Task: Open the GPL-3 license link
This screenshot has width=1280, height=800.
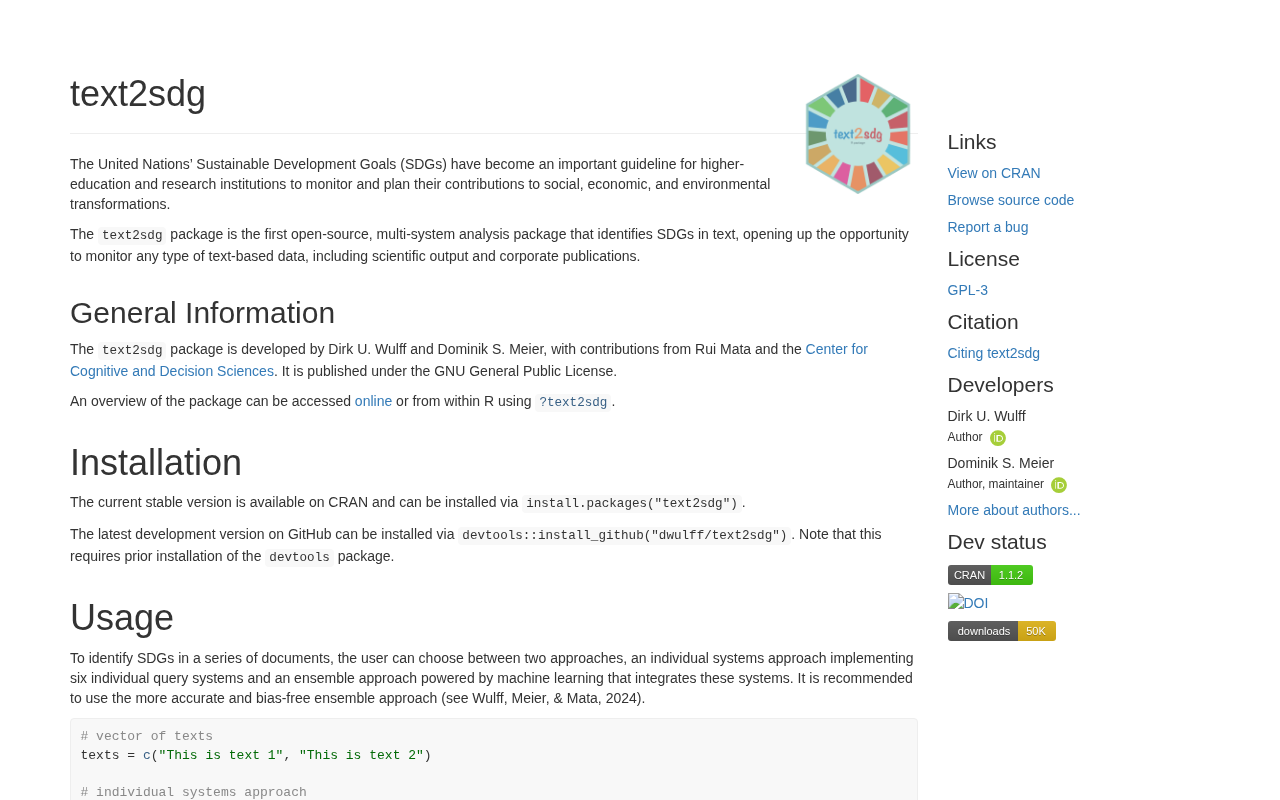Action: coord(968,290)
